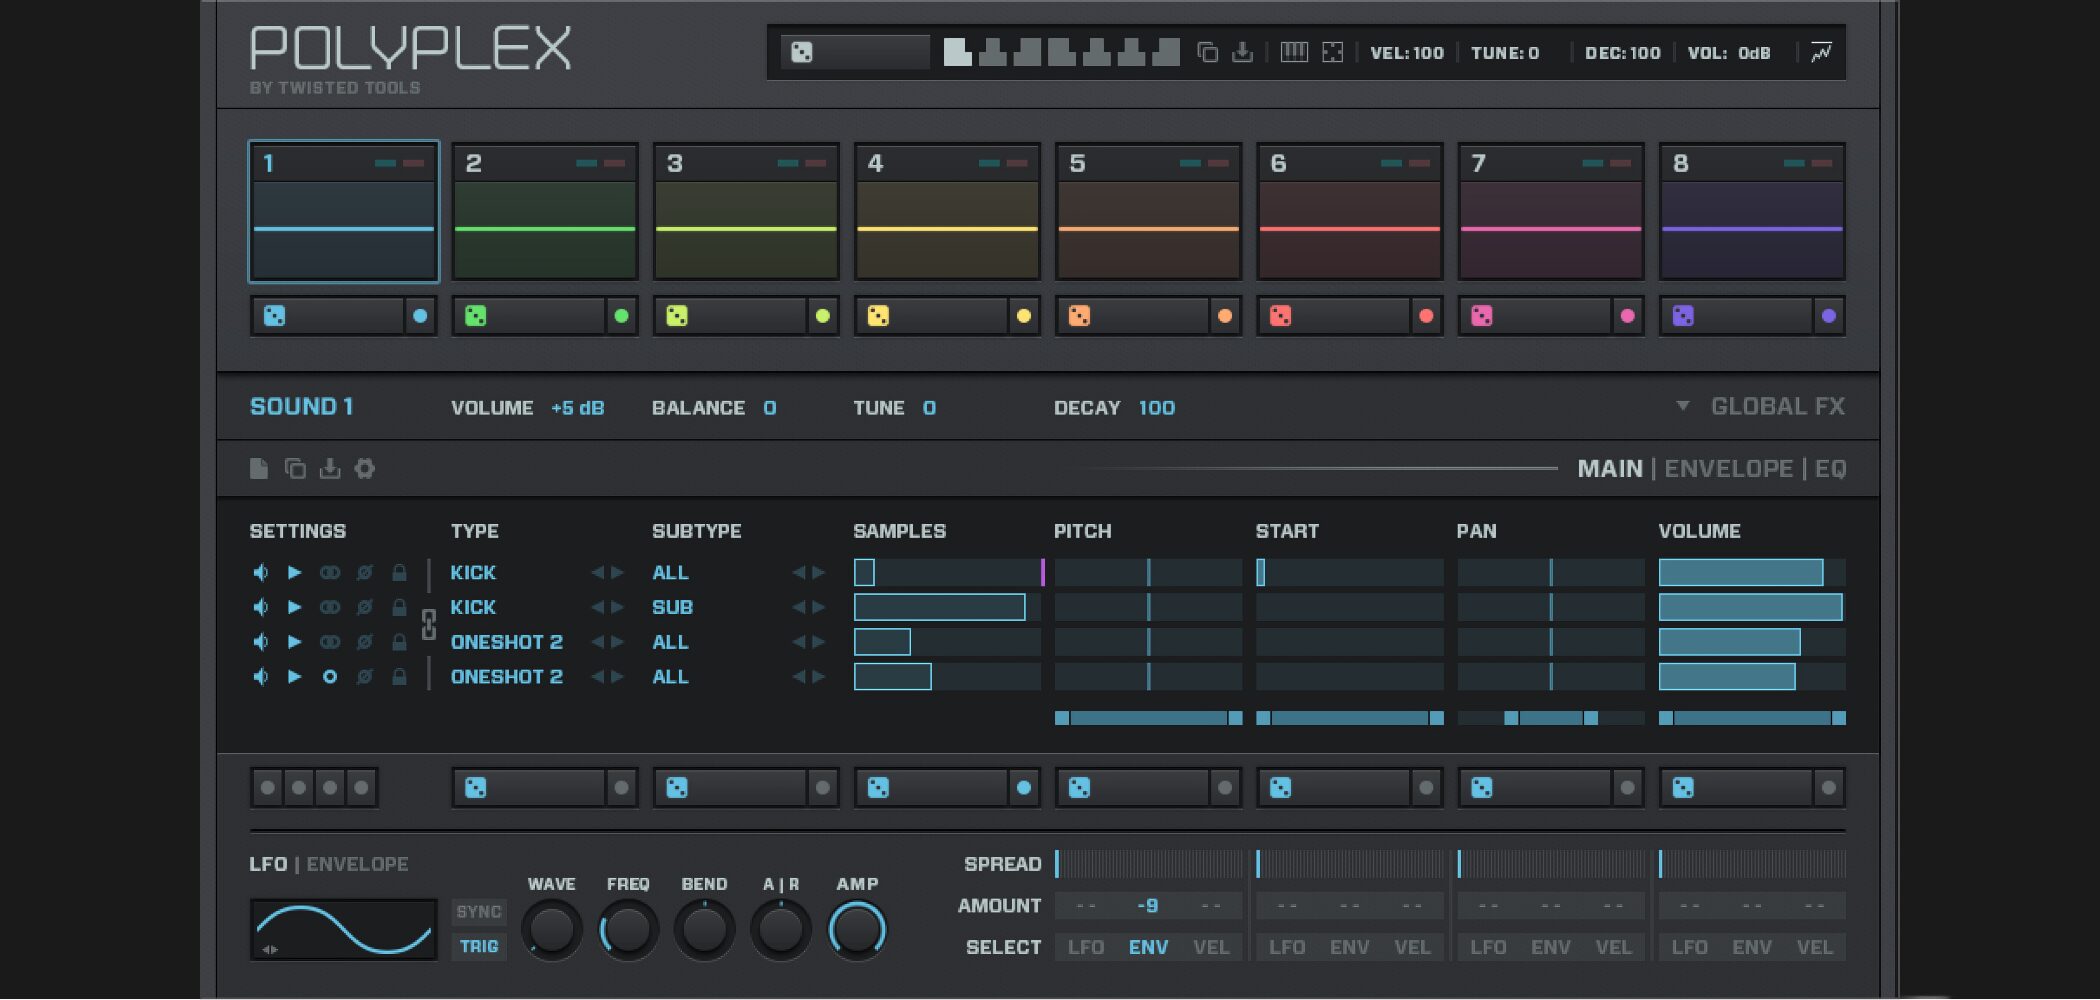
Task: Select VEL source for PAN modulation
Action: click(1613, 947)
